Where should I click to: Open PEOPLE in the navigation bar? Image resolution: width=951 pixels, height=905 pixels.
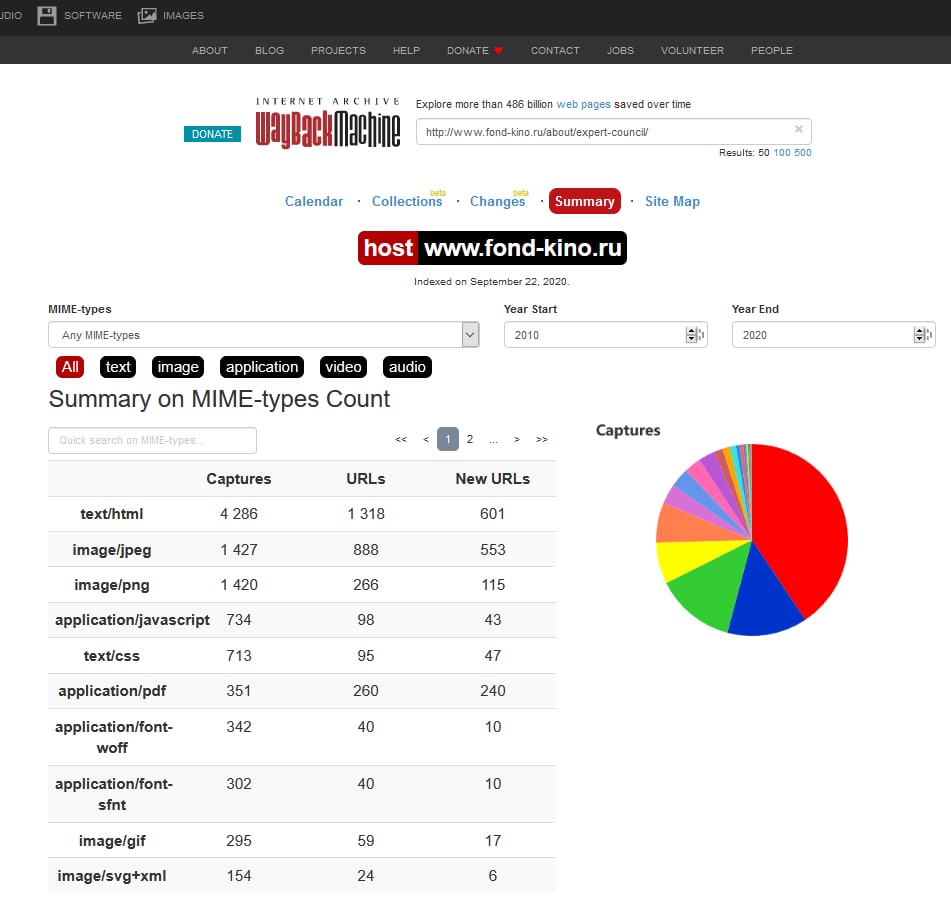(771, 50)
